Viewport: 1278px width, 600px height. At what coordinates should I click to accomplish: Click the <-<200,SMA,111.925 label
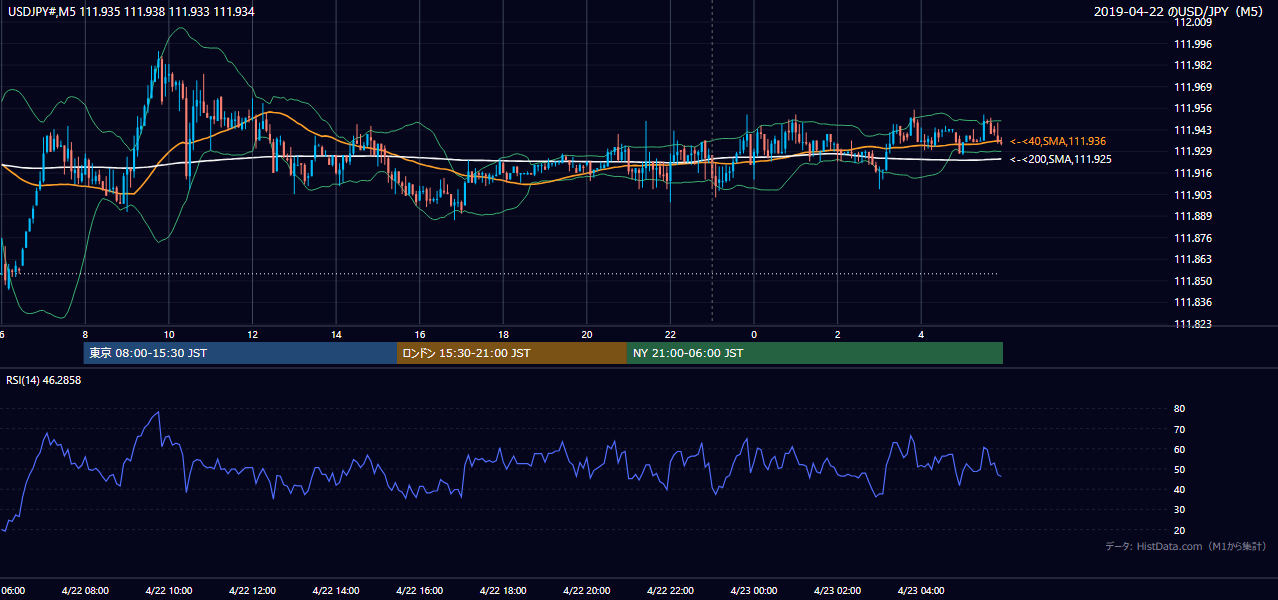pyautogui.click(x=1061, y=159)
